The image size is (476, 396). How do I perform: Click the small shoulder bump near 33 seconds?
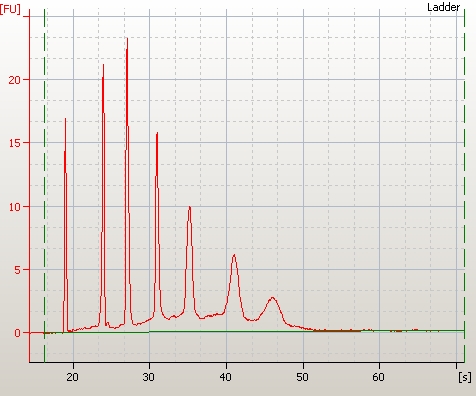tap(173, 316)
